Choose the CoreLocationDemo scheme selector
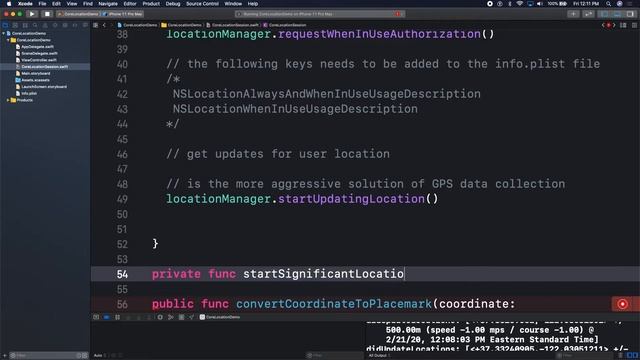640x360 pixels. (x=78, y=14)
